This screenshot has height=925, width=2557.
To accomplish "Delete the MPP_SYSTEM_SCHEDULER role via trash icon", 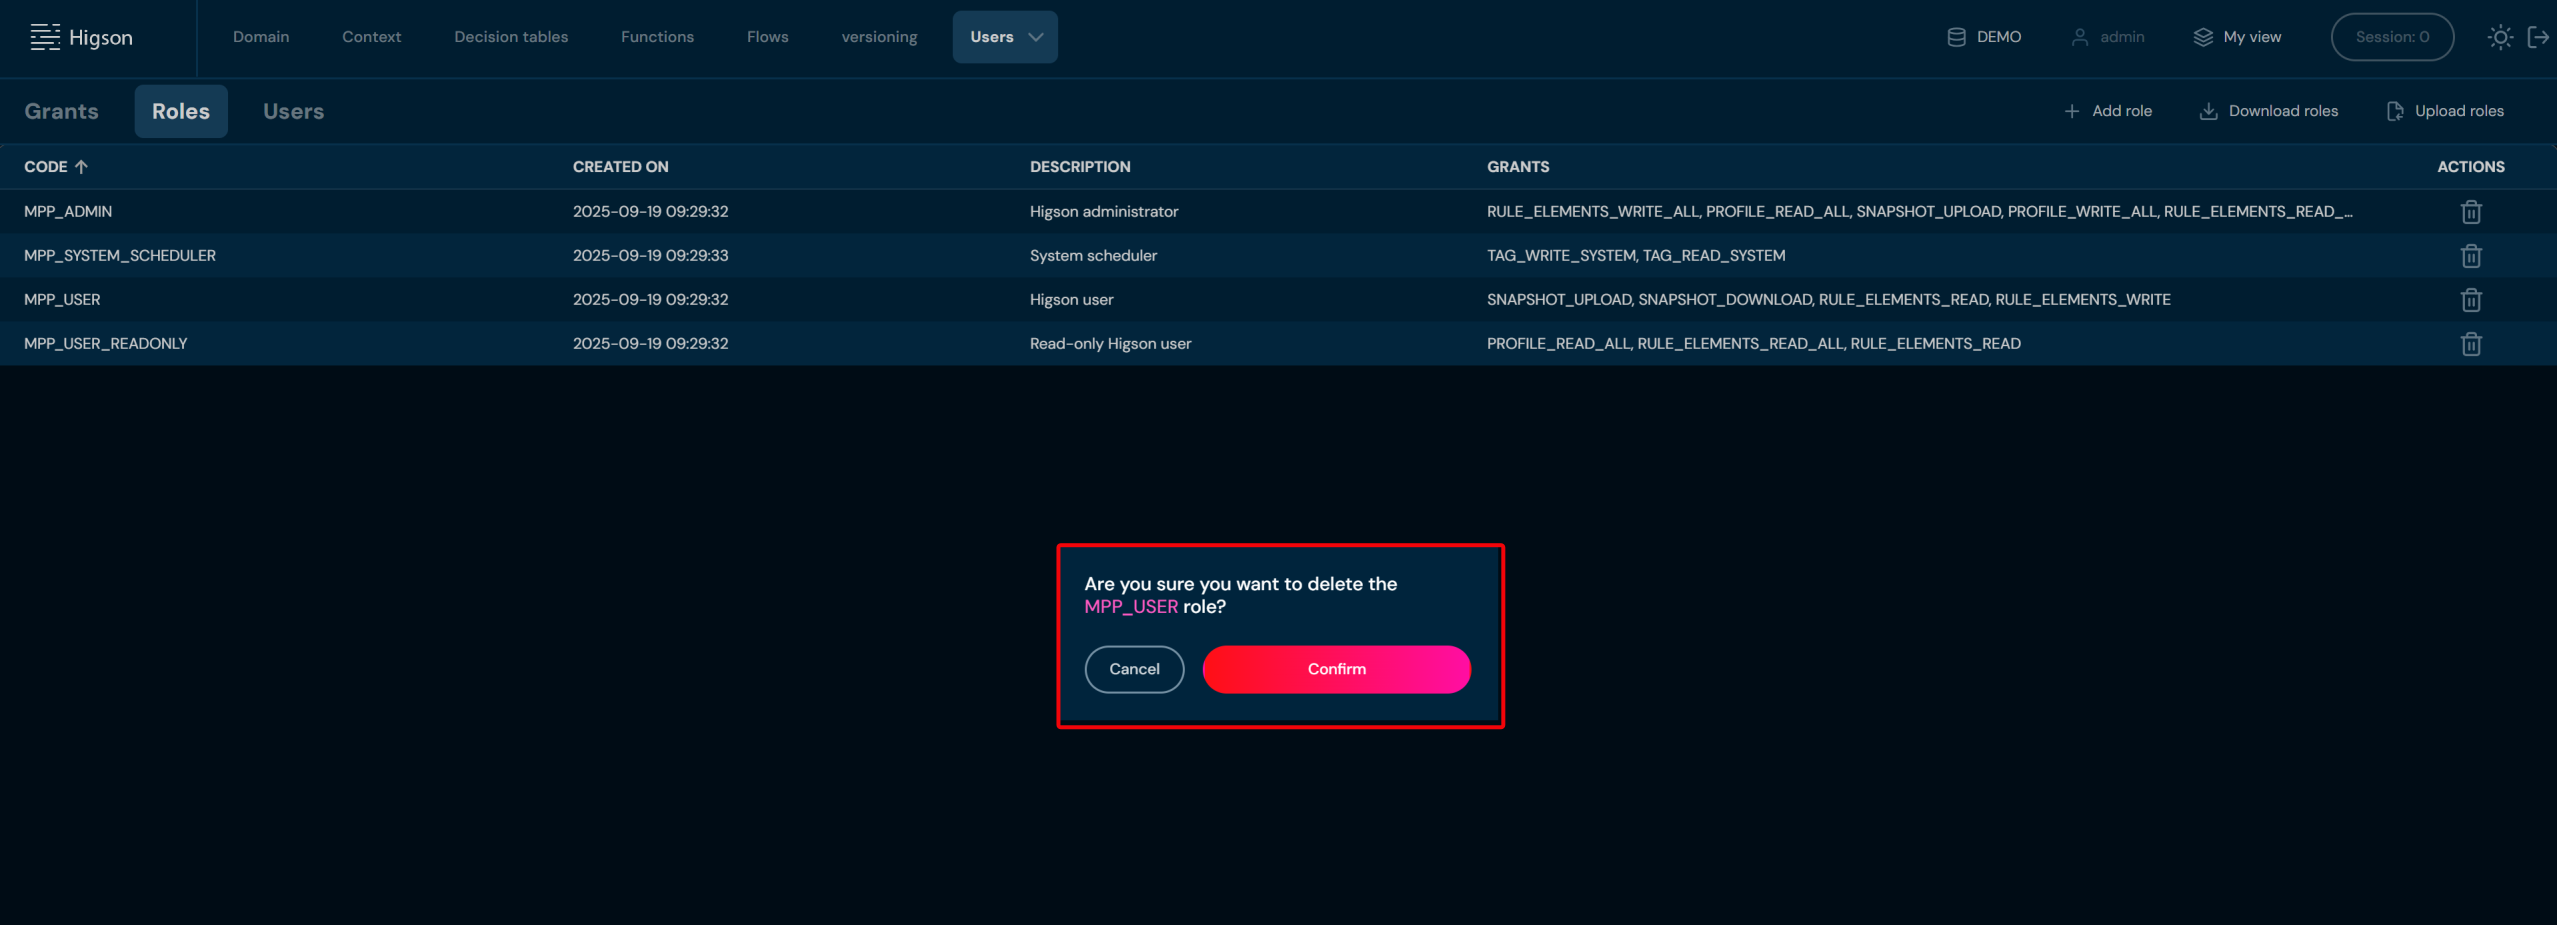I will tap(2470, 256).
